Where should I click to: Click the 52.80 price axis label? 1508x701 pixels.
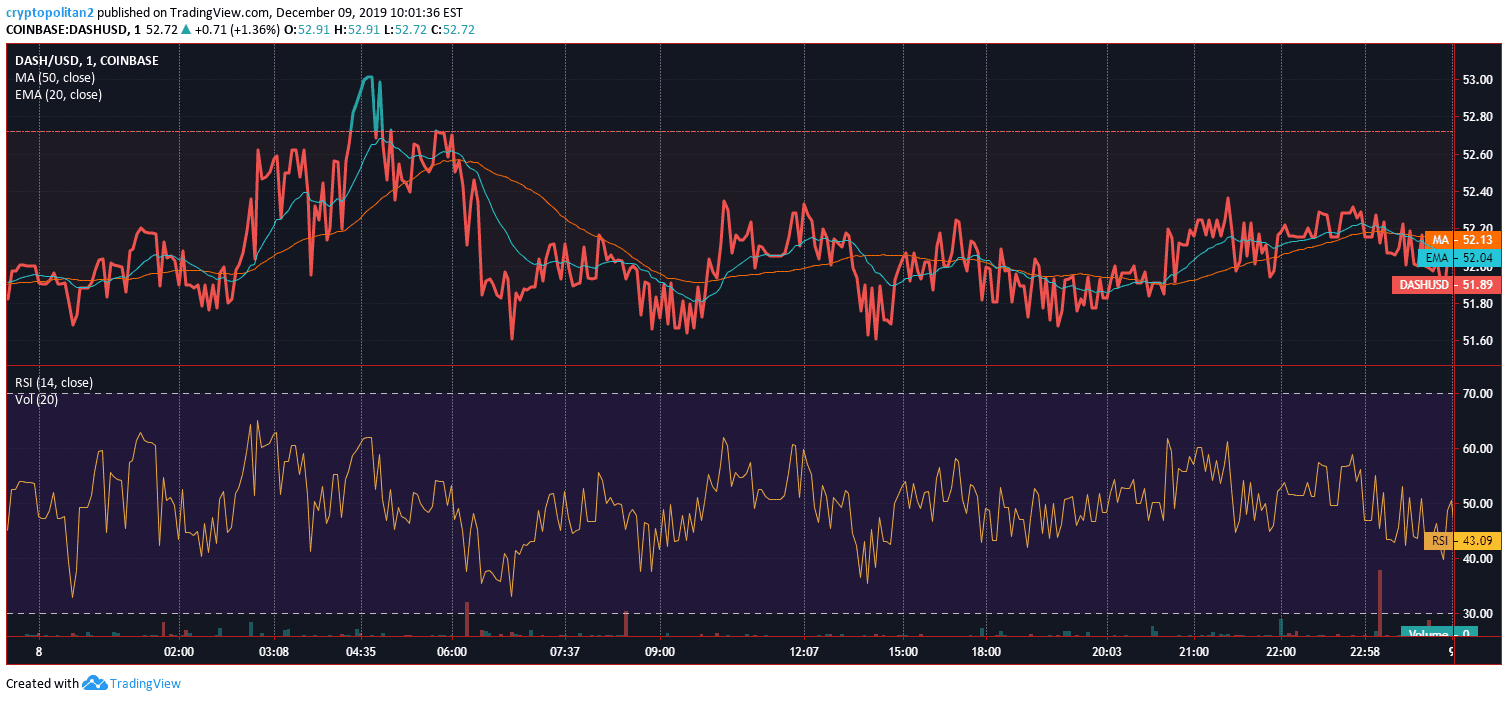1479,117
